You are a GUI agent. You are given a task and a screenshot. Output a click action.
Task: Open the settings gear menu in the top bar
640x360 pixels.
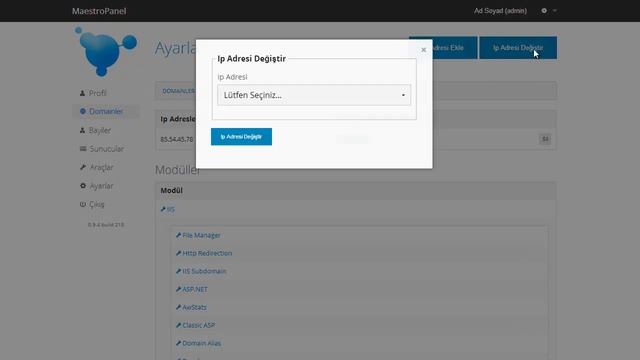coord(548,11)
